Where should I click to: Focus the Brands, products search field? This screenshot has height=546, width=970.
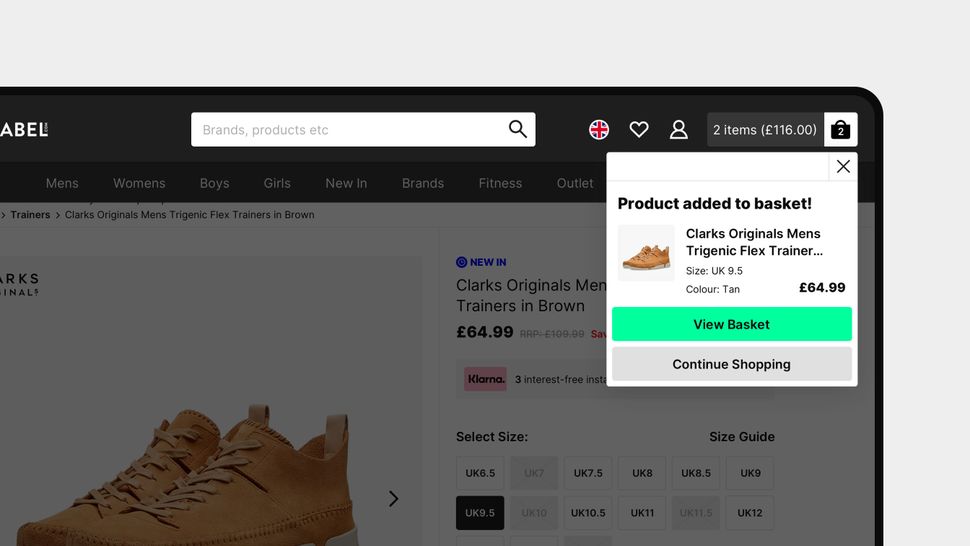363,129
